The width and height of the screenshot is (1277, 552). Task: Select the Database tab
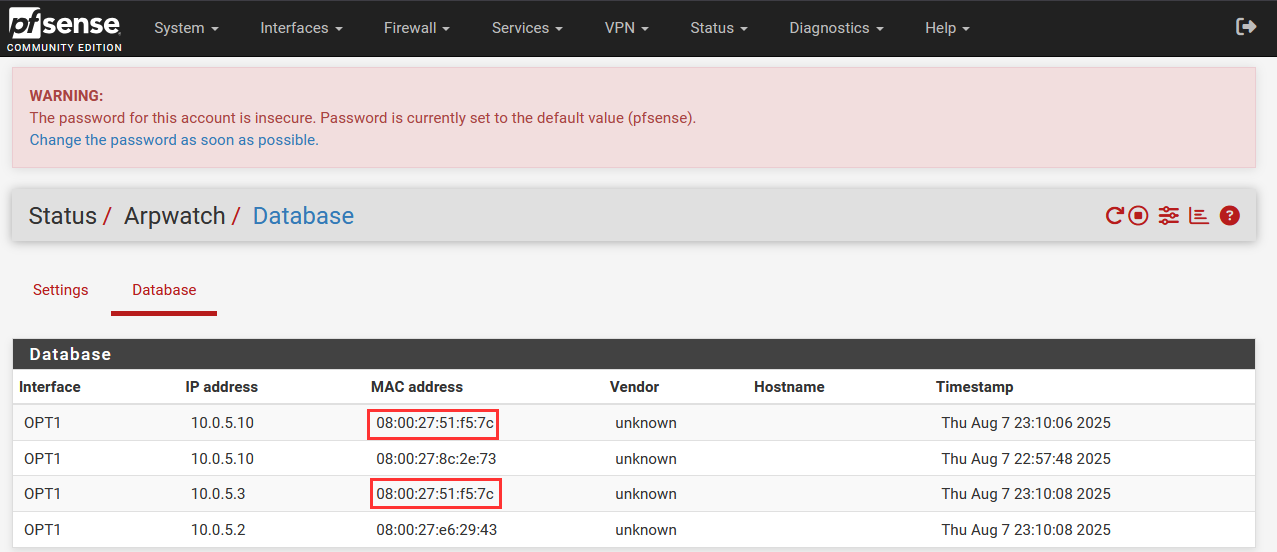click(x=164, y=290)
